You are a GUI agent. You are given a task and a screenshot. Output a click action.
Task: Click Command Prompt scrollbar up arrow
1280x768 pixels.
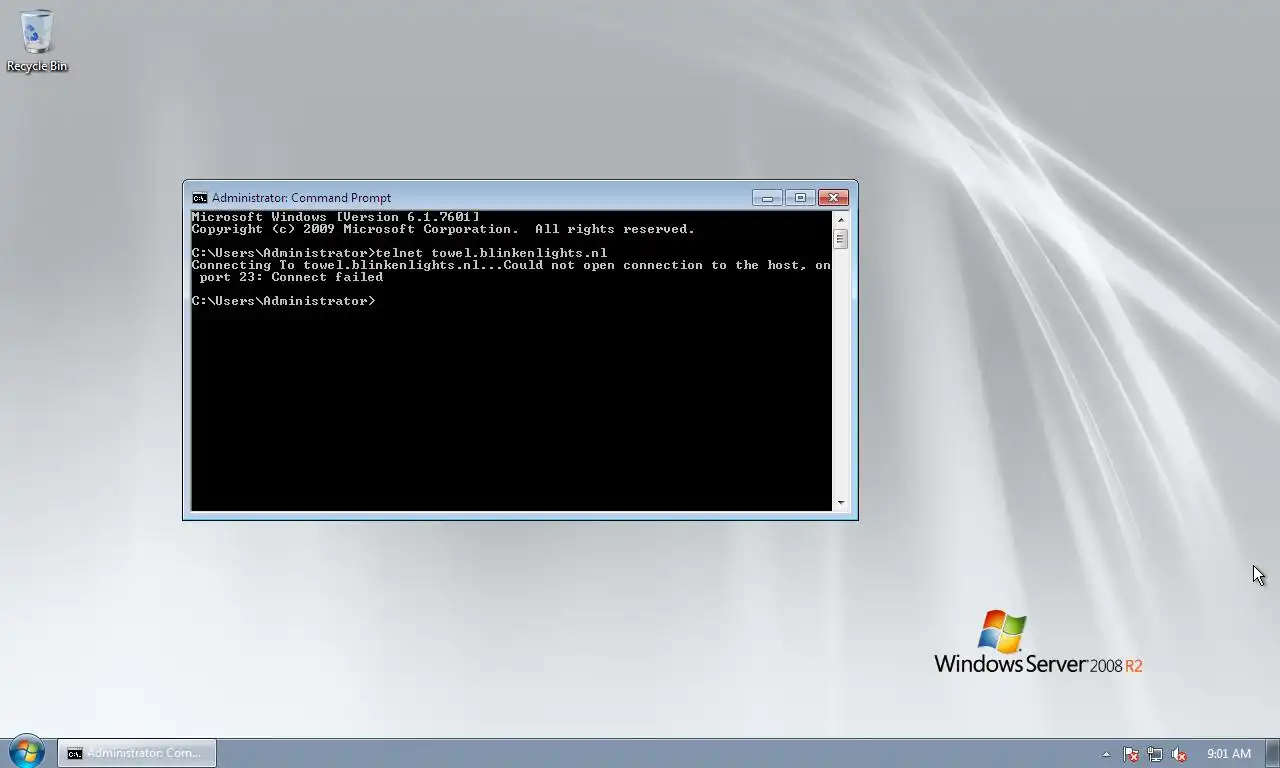tap(840, 219)
